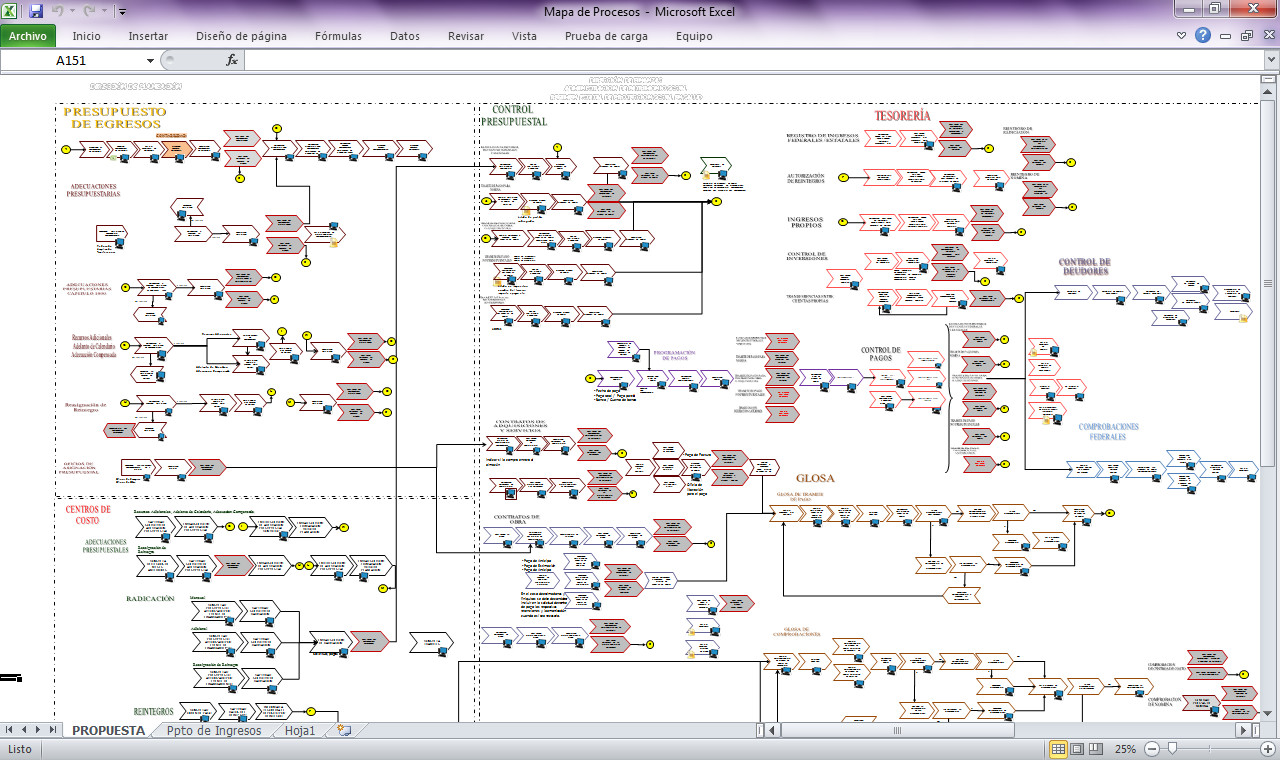Switch to Page Layout view in status bar

tap(1077, 749)
